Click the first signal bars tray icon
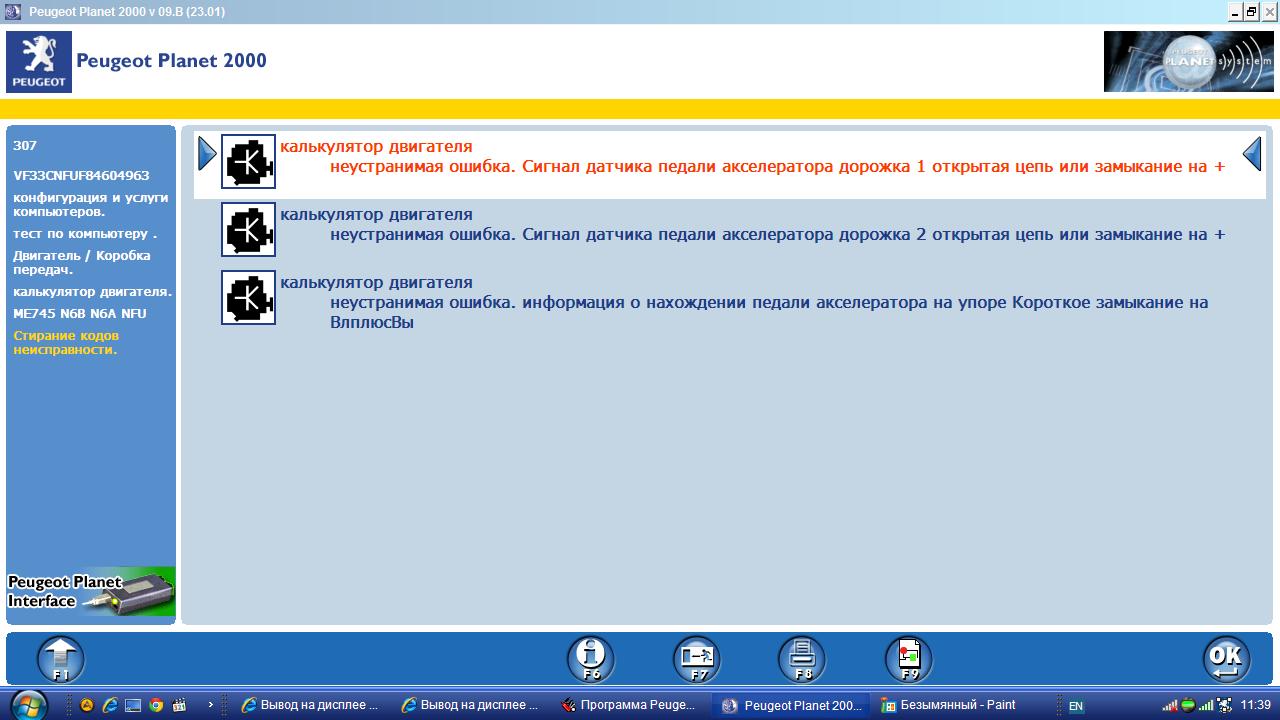The height and width of the screenshot is (720, 1280). point(1170,705)
